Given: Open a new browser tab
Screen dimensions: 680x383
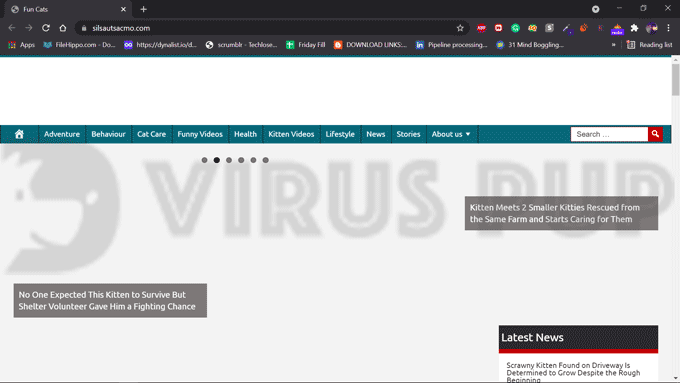Looking at the screenshot, I should click(144, 9).
